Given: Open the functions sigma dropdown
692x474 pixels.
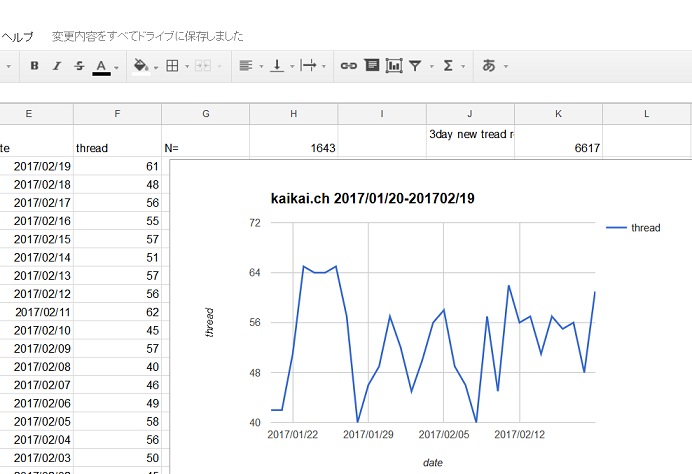Looking at the screenshot, I should point(448,66).
